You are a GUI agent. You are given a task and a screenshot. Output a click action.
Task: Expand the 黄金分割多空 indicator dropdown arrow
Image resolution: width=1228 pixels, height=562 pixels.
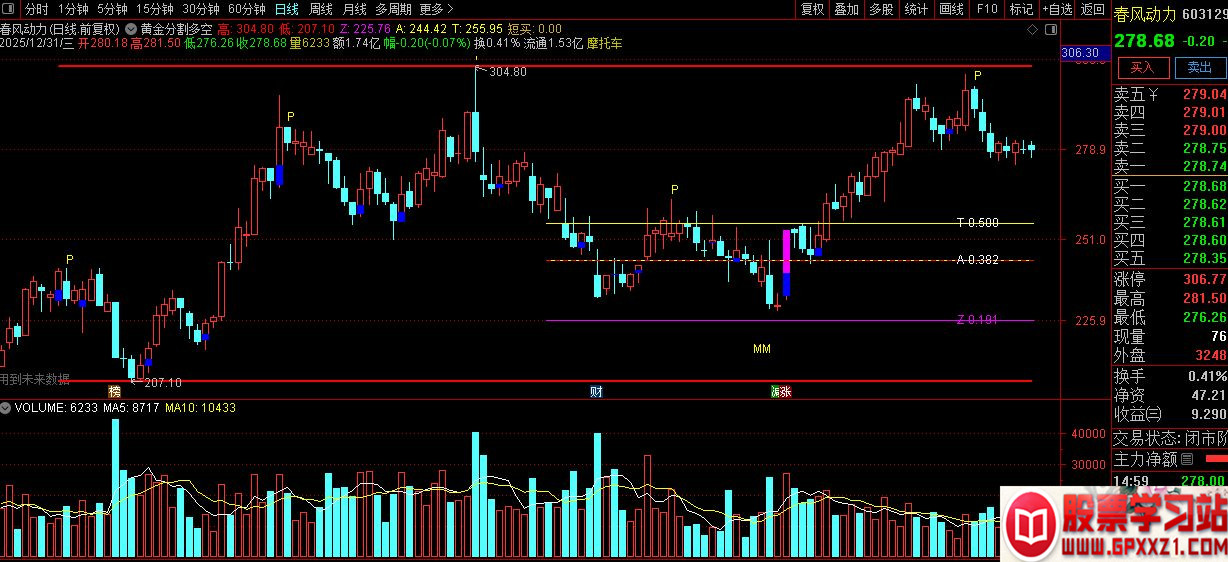tap(132, 30)
